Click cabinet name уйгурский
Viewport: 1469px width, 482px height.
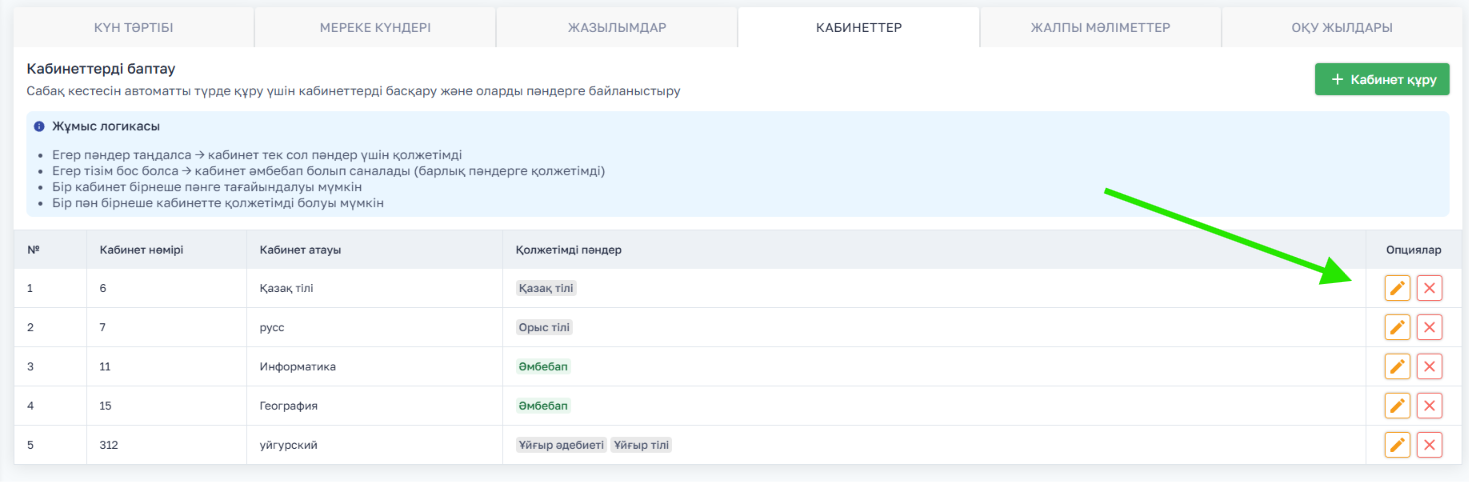tap(288, 445)
